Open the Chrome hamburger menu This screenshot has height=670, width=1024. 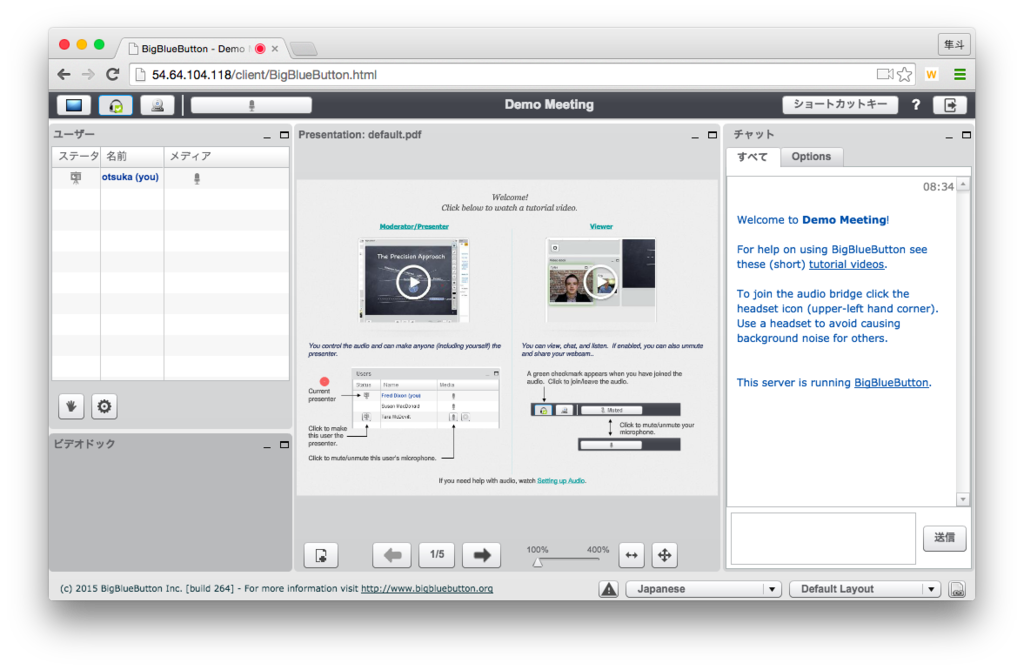click(959, 74)
